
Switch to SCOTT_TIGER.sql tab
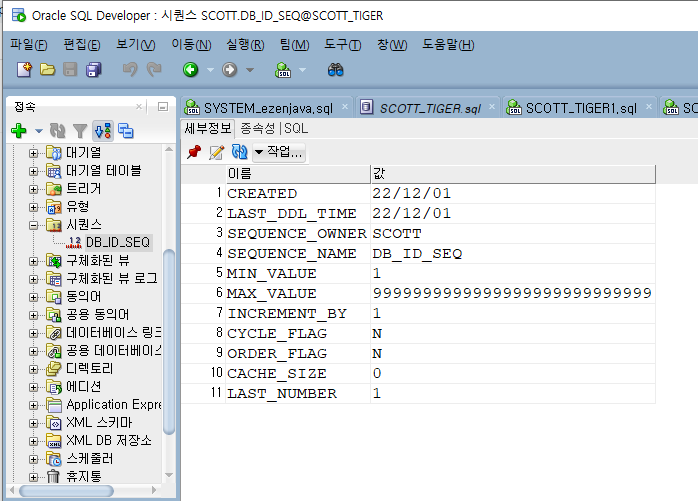(x=430, y=108)
